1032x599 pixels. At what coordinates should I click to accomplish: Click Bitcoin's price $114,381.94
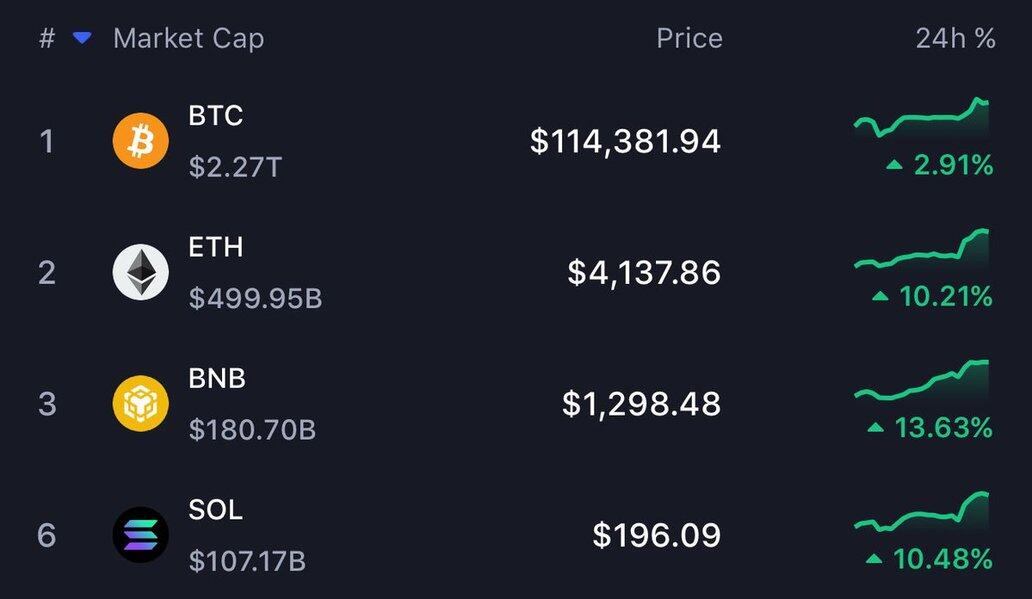click(625, 141)
